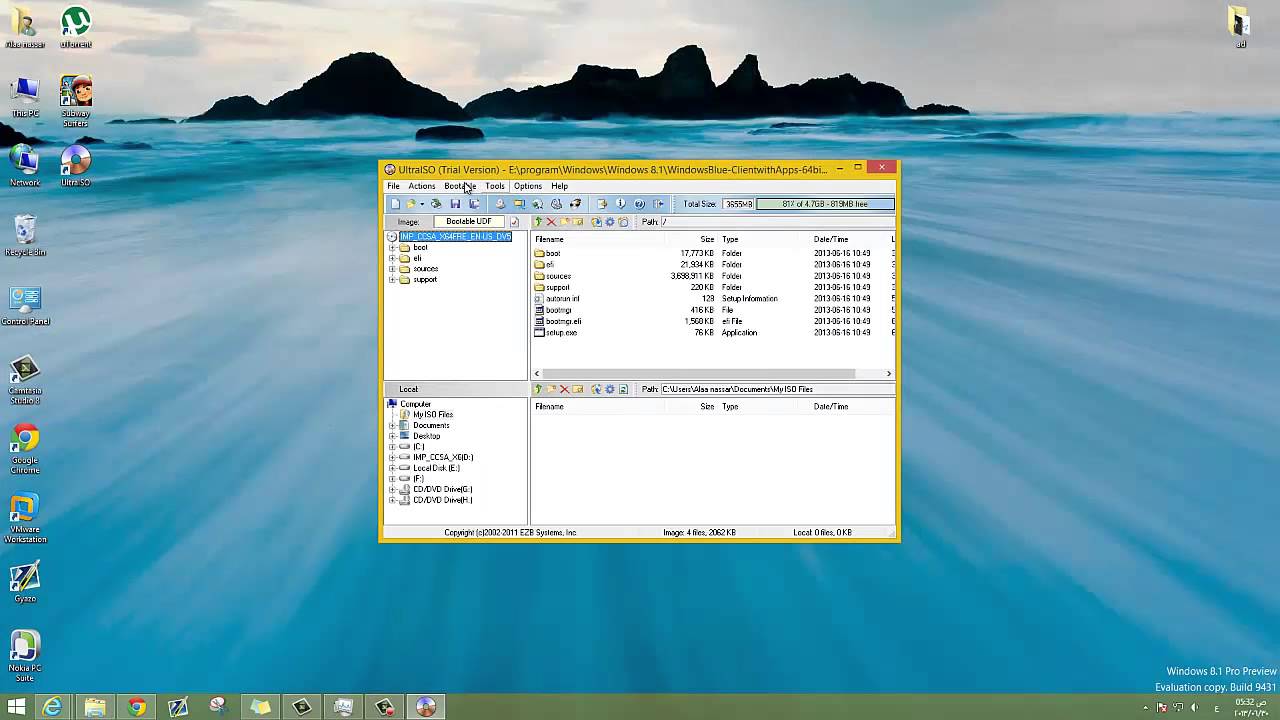This screenshot has height=720, width=1280.
Task: Expand the boot folder in the image tree
Action: pos(392,248)
